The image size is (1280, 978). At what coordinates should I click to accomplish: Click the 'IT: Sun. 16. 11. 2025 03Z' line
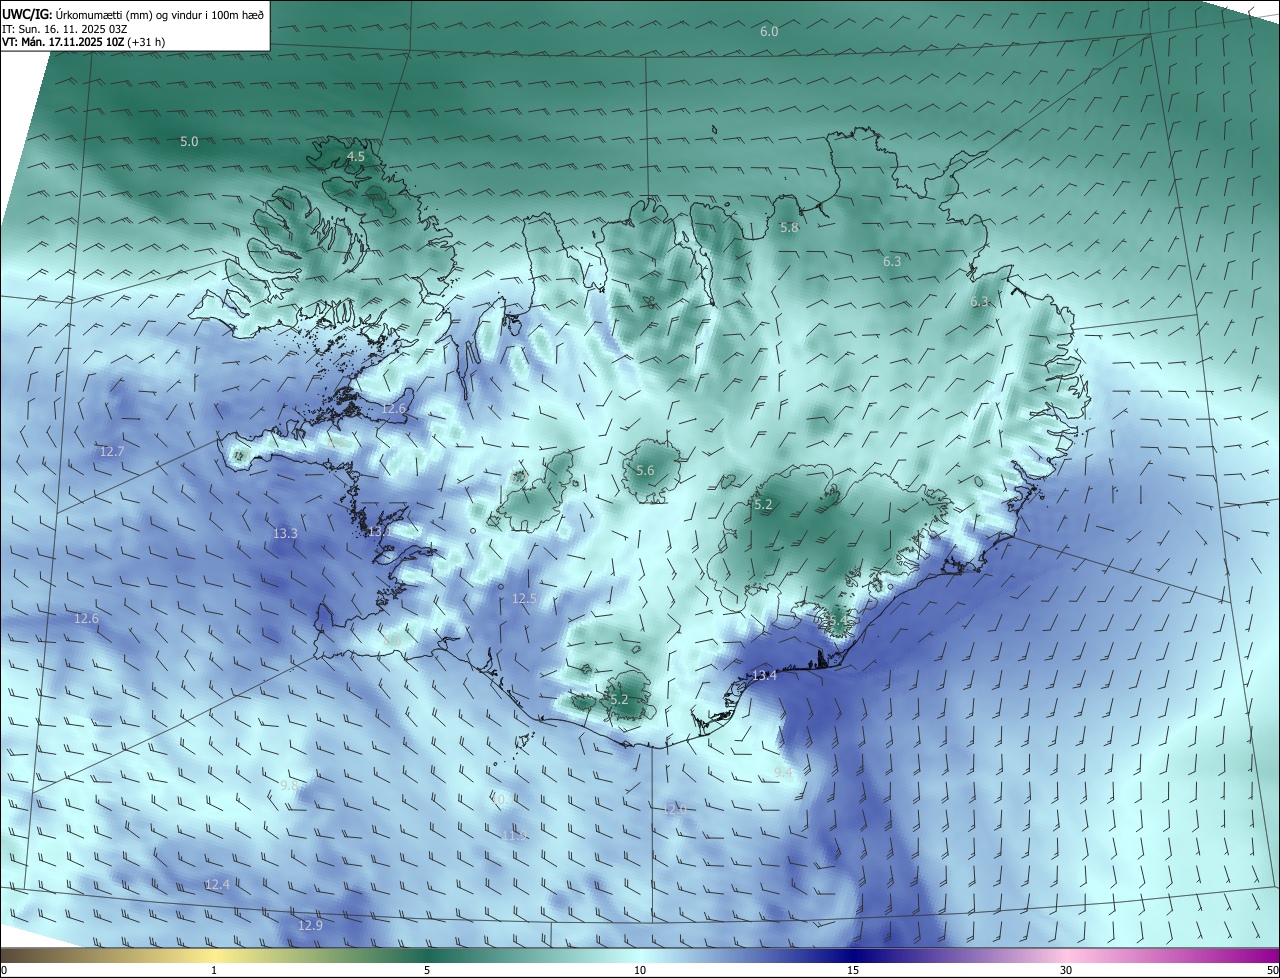(65, 29)
